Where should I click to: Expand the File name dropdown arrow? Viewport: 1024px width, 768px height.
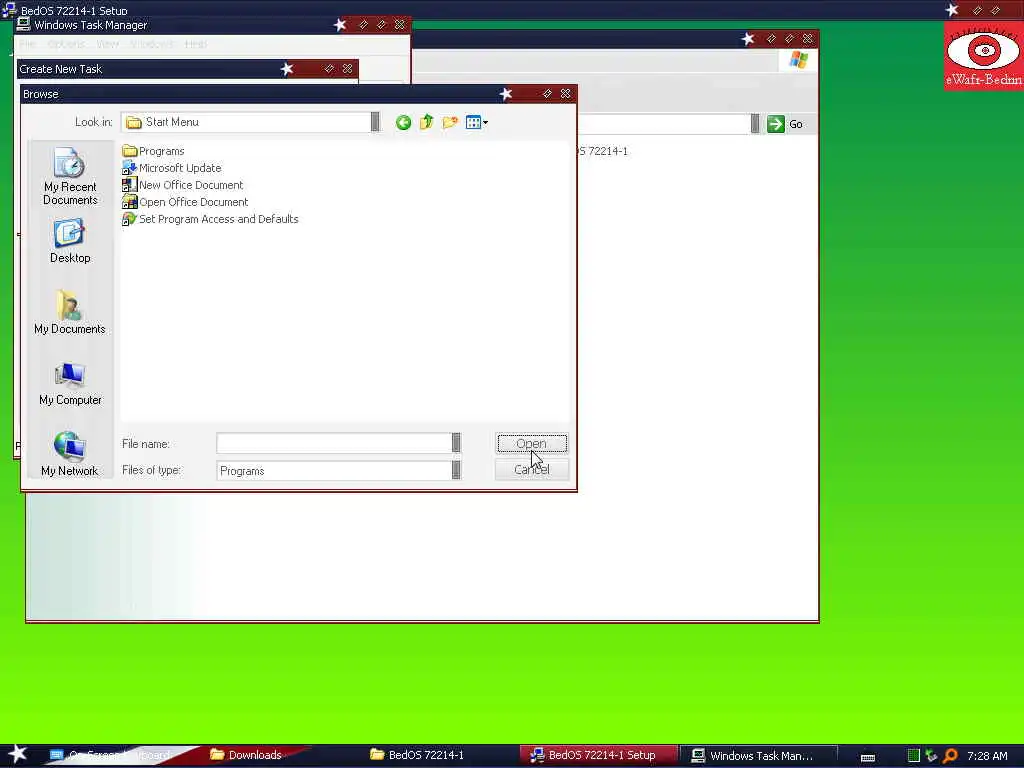pyautogui.click(x=456, y=443)
